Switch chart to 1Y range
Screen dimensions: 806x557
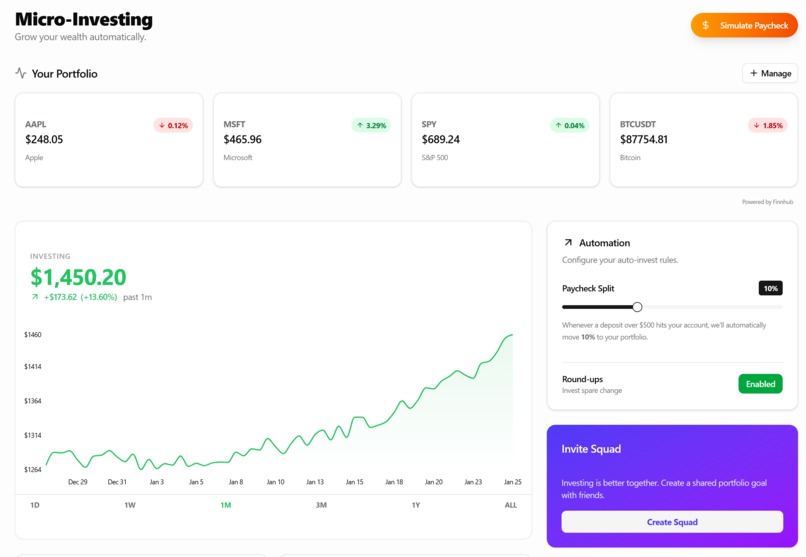coord(416,505)
